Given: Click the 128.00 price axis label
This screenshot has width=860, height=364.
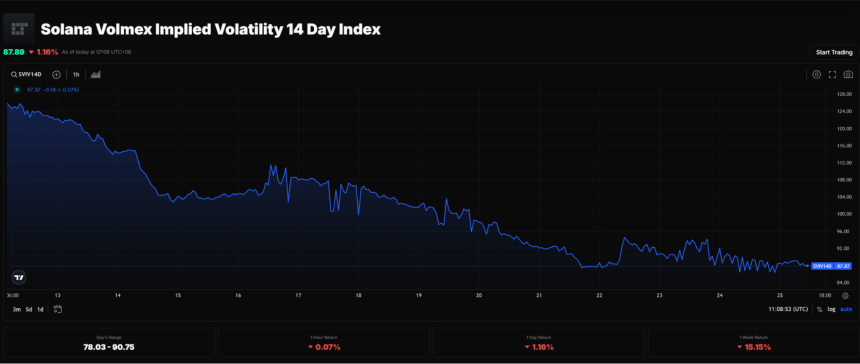Looking at the screenshot, I should point(845,94).
